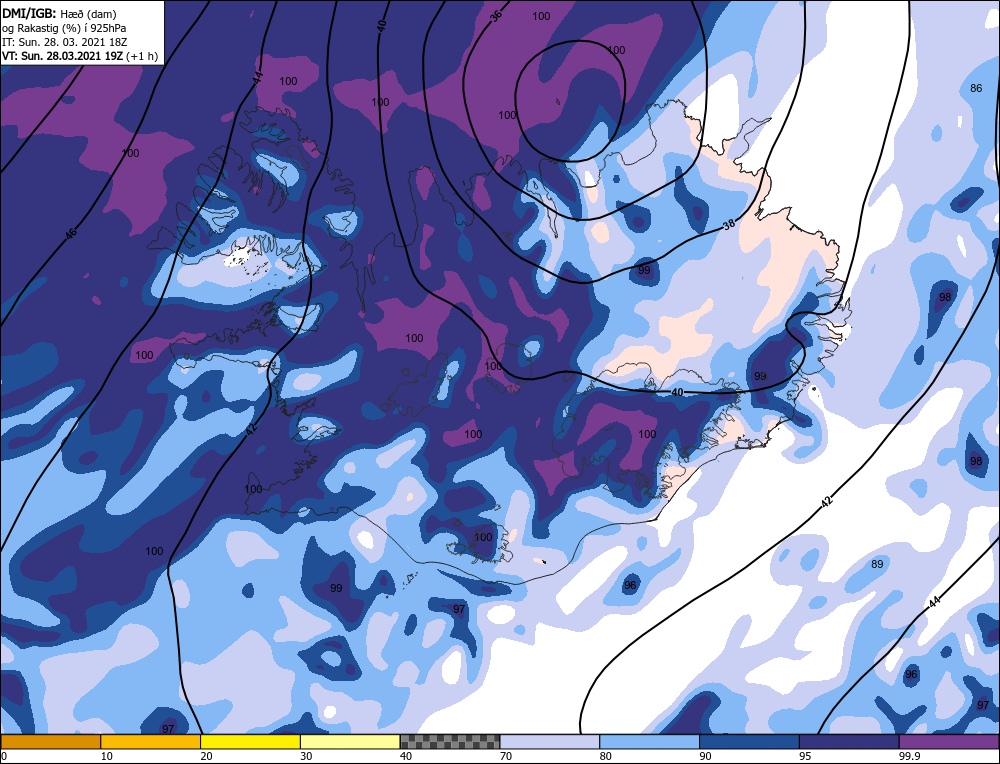The height and width of the screenshot is (764, 1000).
Task: Pick the lavender 70–80 humidity swatch
Action: (x=550, y=742)
